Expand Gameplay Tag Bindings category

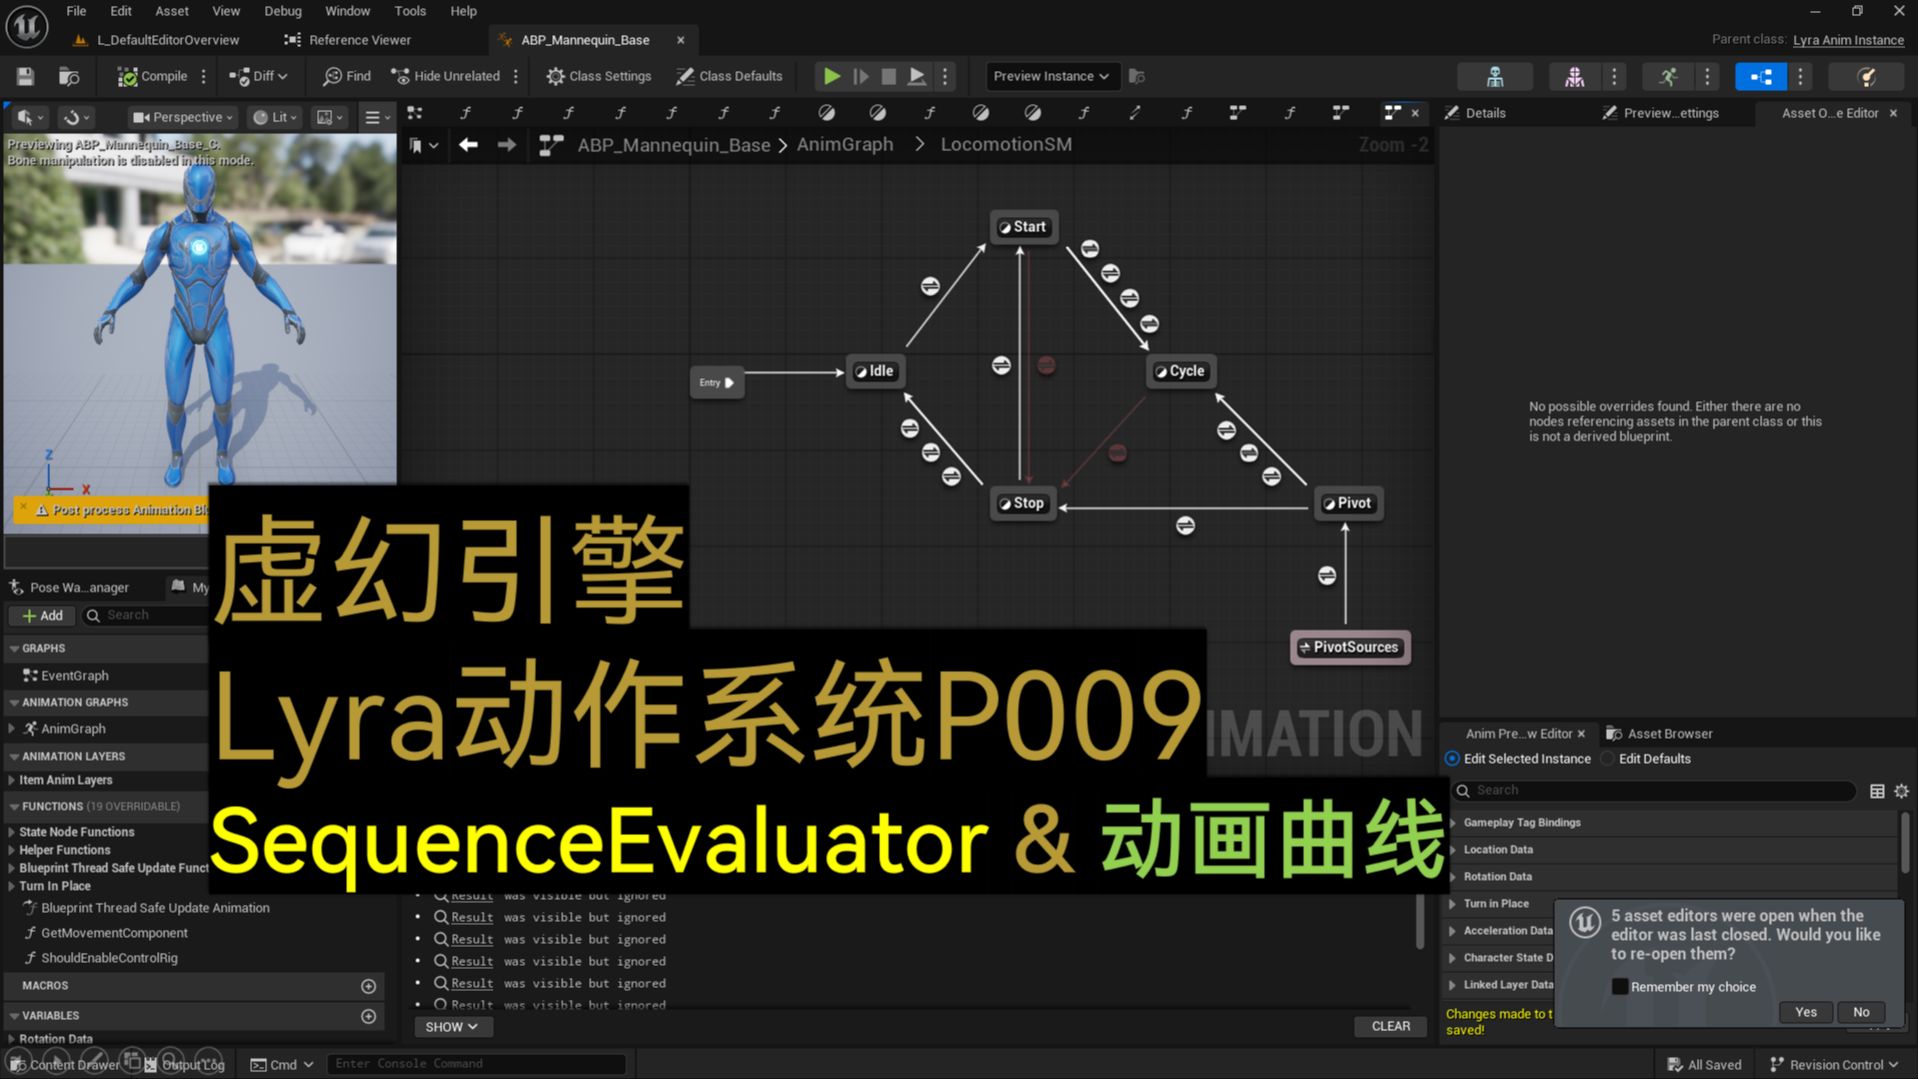click(x=1453, y=823)
